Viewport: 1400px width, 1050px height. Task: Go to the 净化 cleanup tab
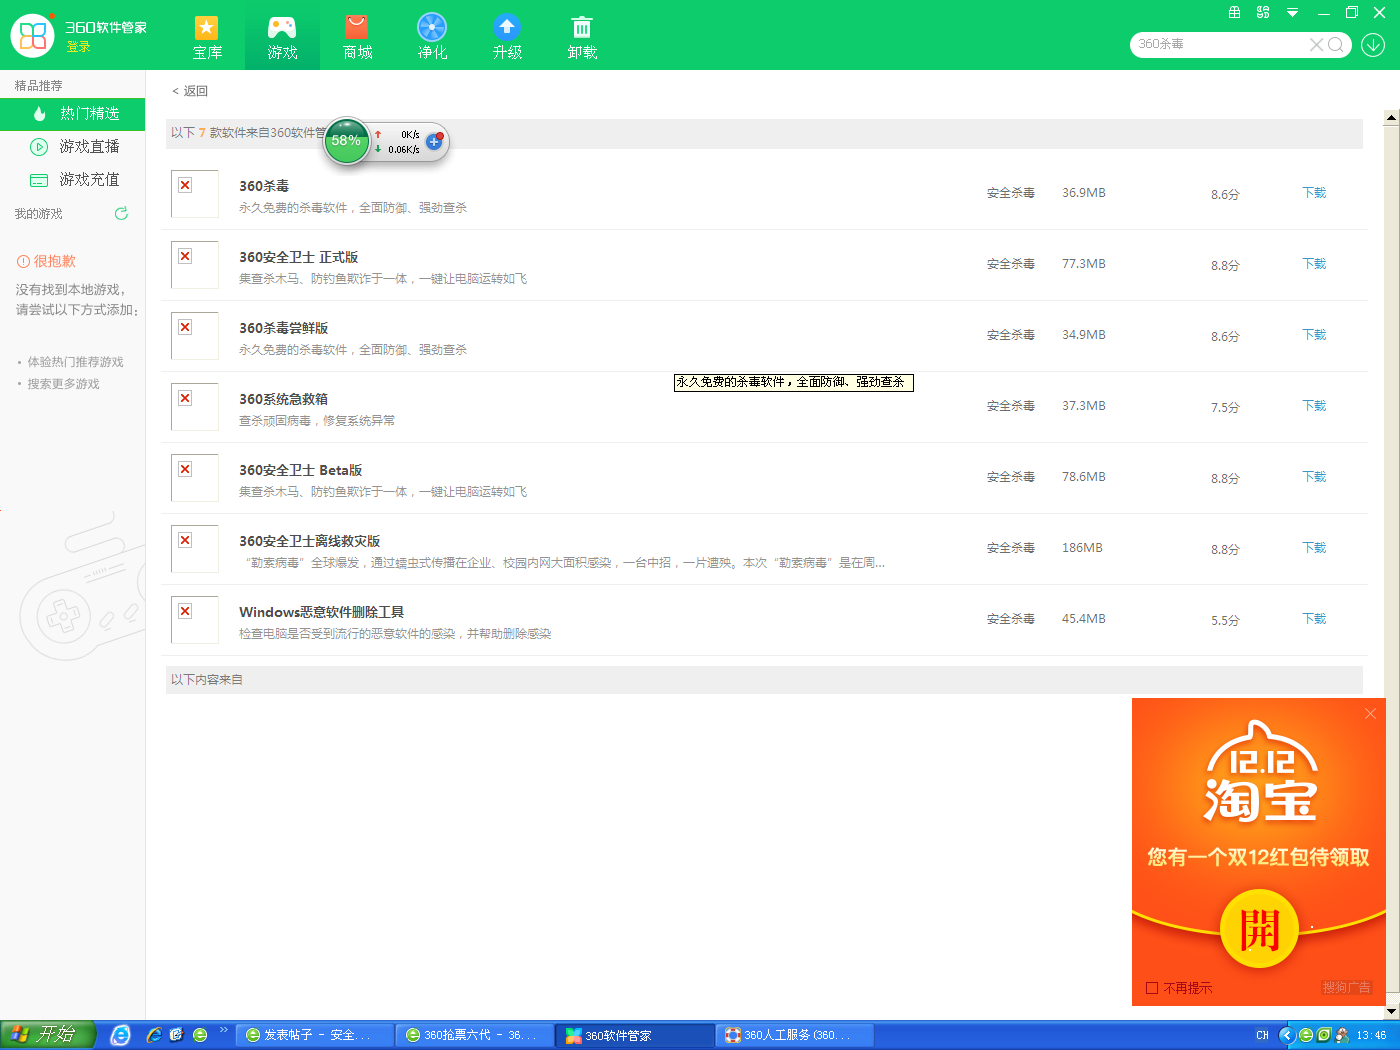tap(432, 37)
